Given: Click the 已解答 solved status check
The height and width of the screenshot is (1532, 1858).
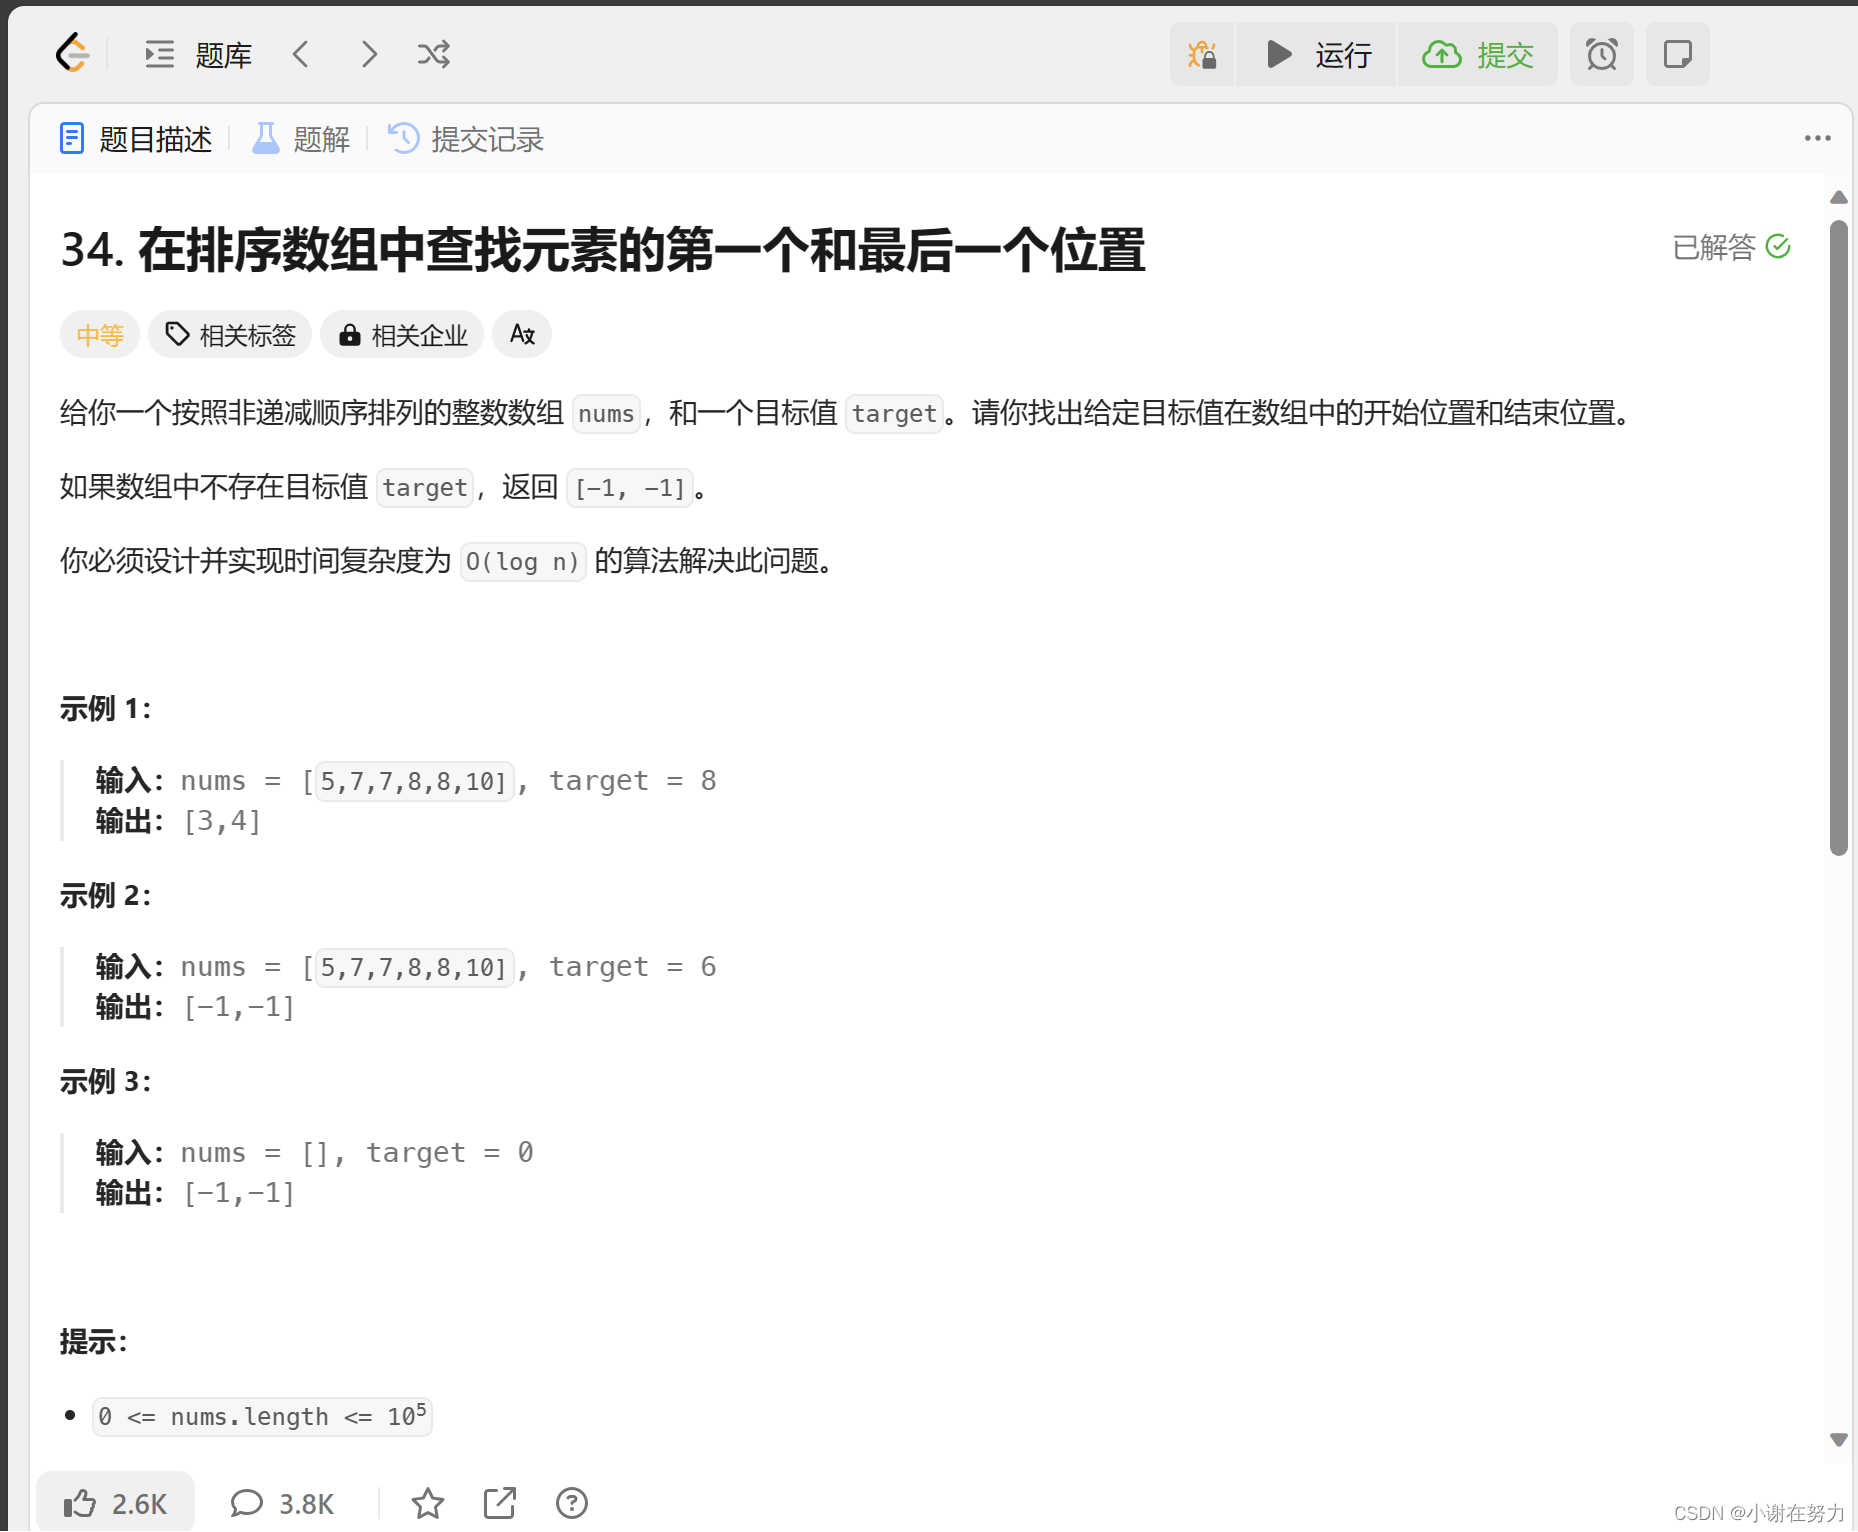Looking at the screenshot, I should [x=1731, y=246].
